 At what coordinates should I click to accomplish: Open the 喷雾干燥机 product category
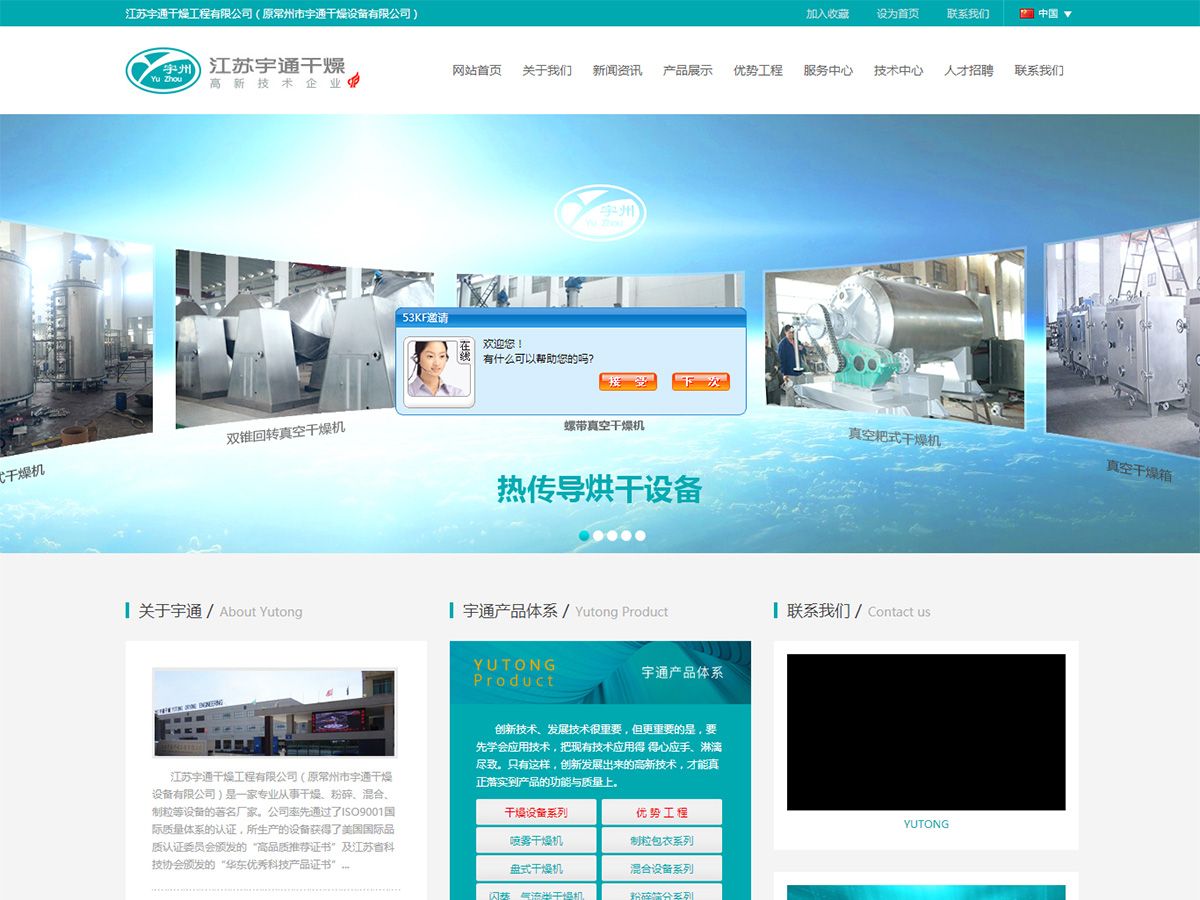tap(536, 840)
